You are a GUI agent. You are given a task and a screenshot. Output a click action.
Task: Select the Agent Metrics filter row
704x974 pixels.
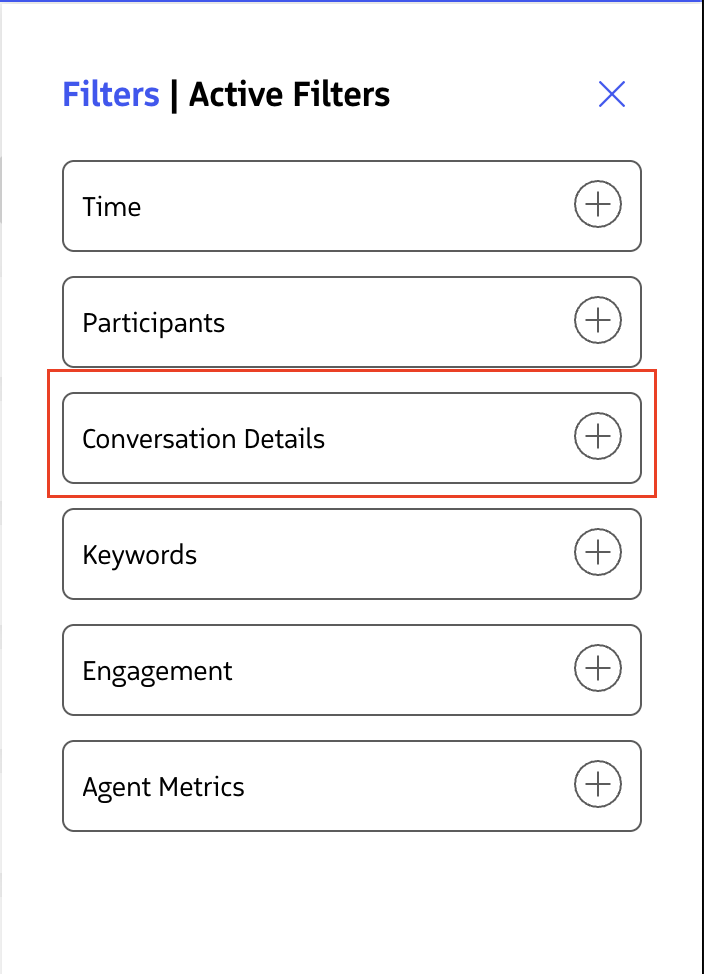[352, 784]
